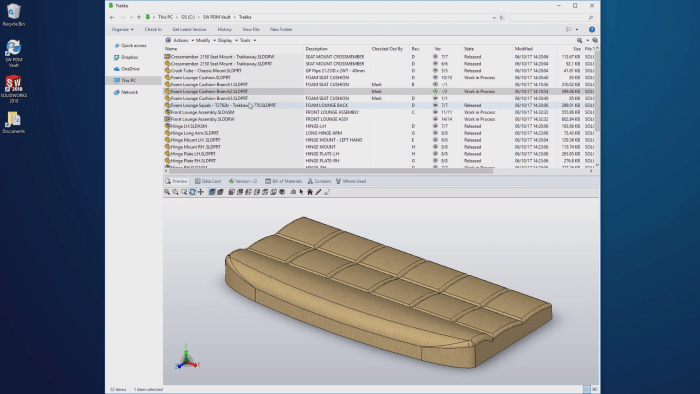Open the Display menu dropdown
This screenshot has height=394, width=700.
click(227, 41)
